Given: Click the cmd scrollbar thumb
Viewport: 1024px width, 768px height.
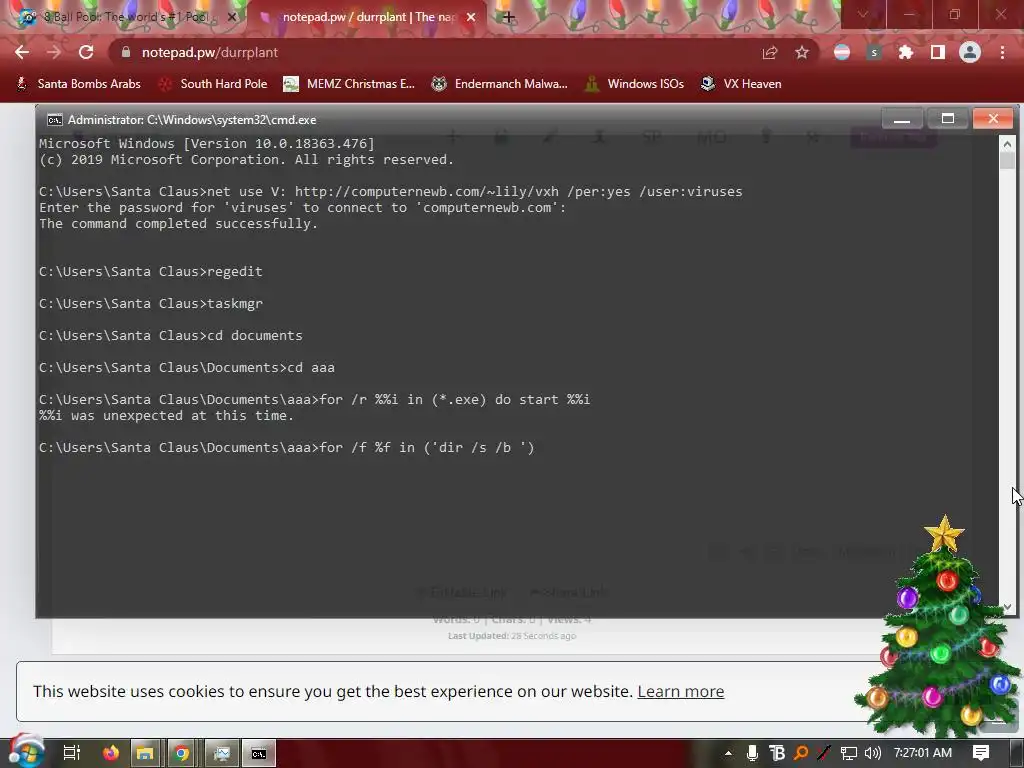Looking at the screenshot, I should coord(1007,161).
